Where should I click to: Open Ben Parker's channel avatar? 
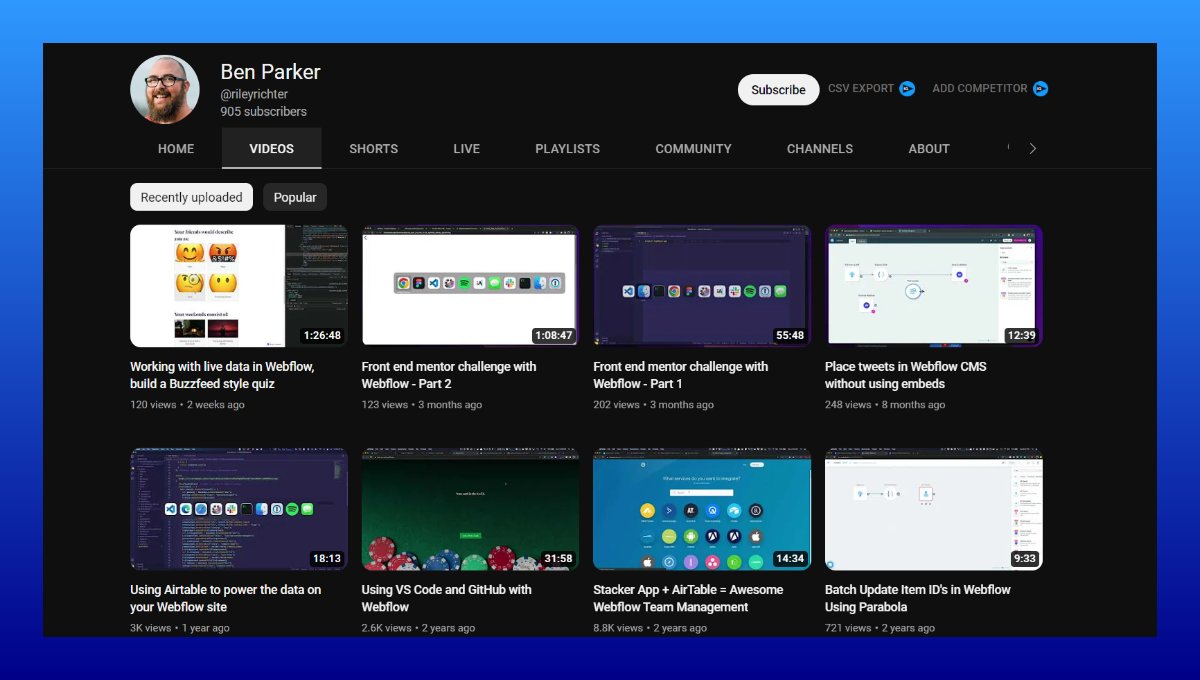tap(165, 89)
